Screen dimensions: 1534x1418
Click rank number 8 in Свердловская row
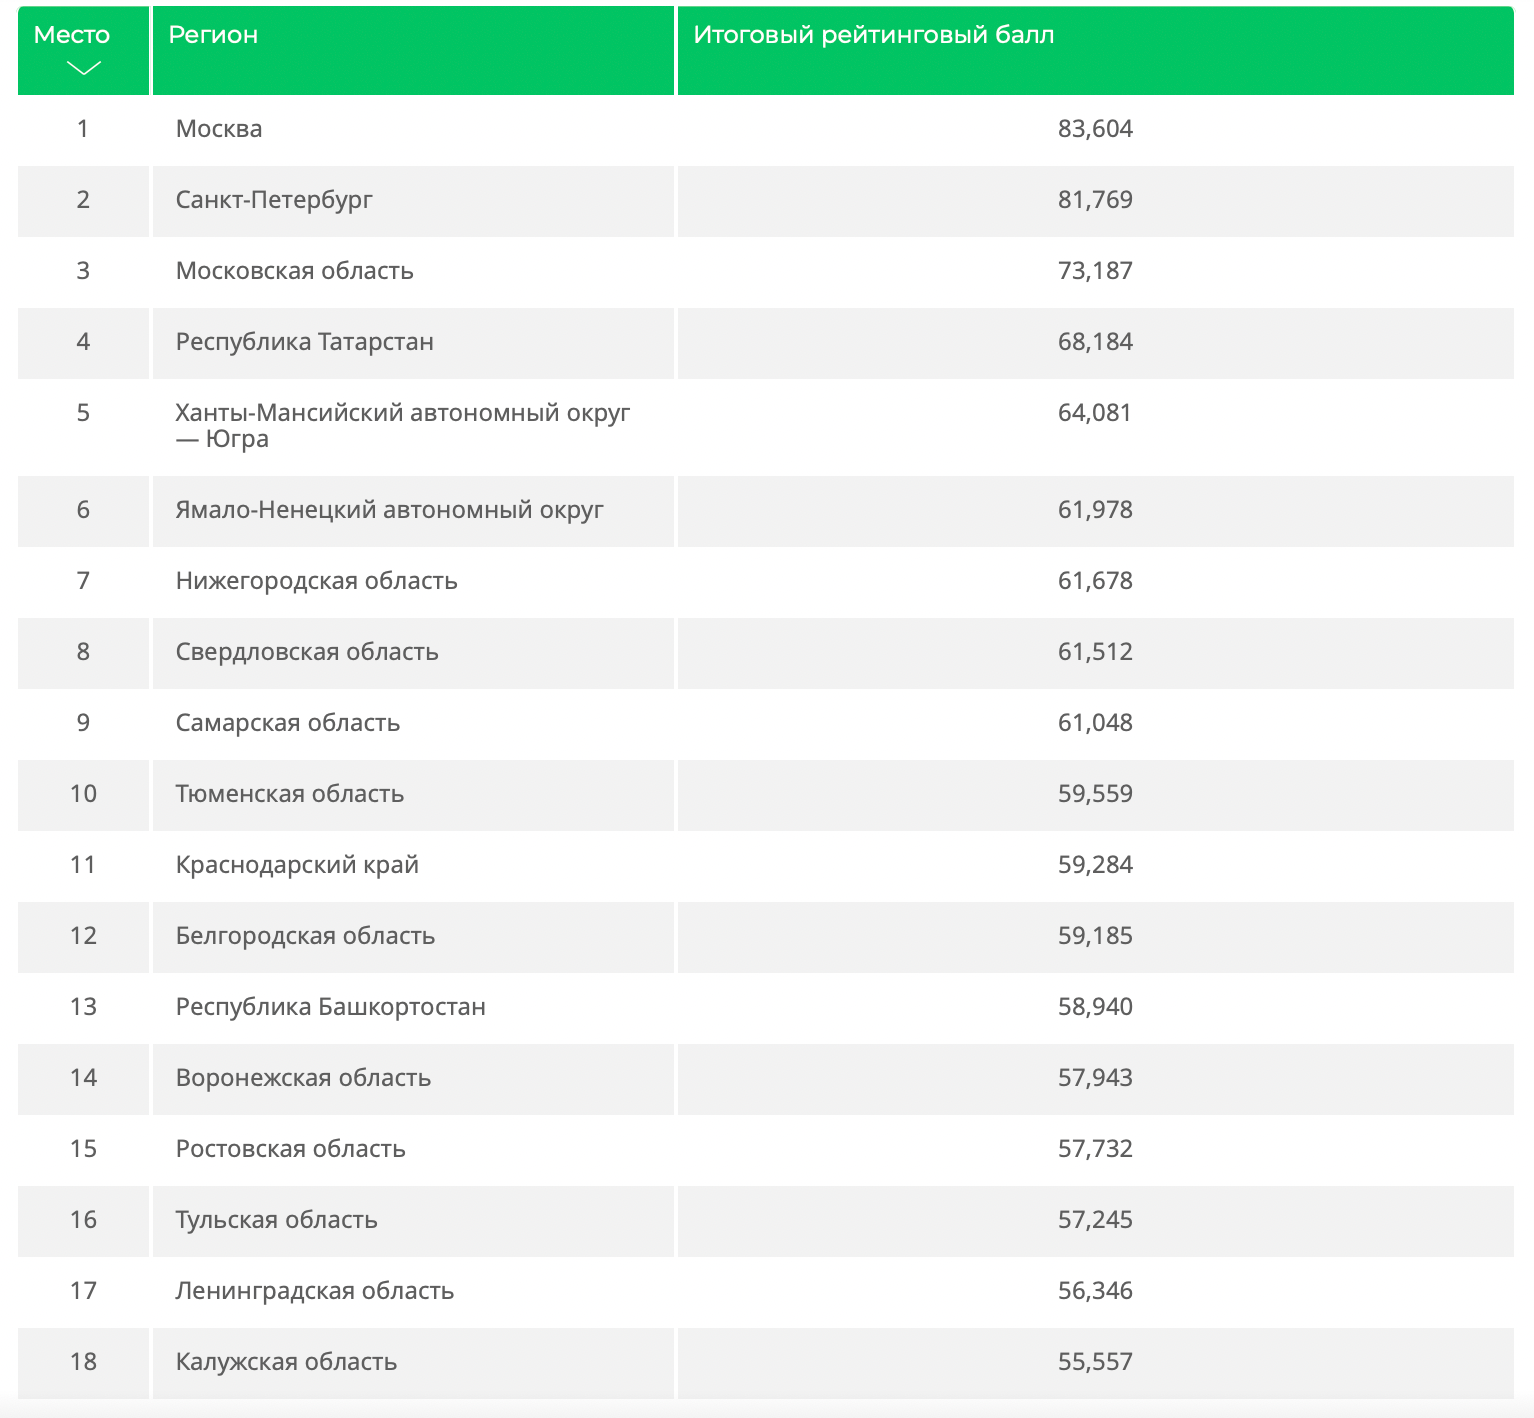(83, 652)
